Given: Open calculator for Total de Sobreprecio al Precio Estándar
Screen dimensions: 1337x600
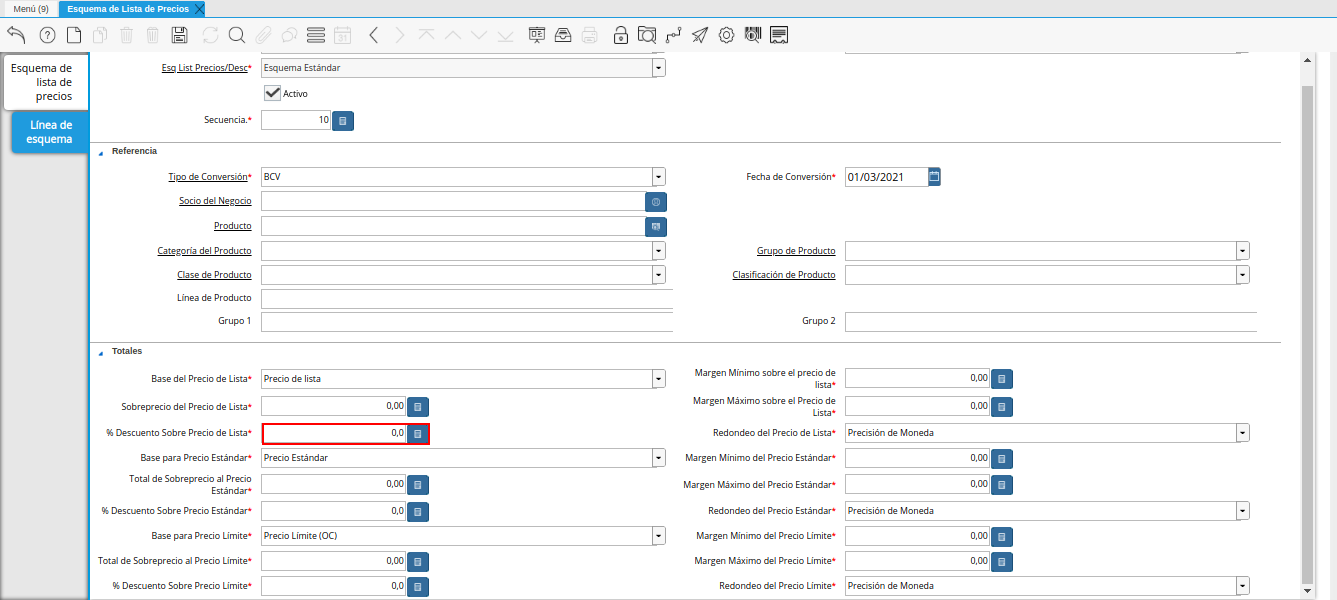Looking at the screenshot, I should pyautogui.click(x=418, y=485).
